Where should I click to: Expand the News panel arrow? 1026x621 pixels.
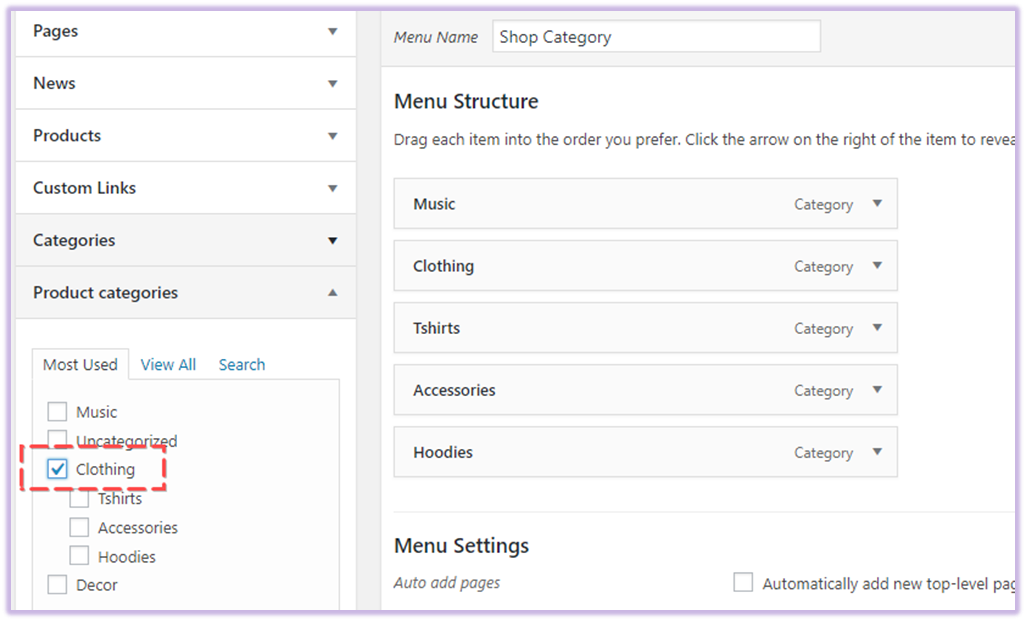tap(333, 84)
